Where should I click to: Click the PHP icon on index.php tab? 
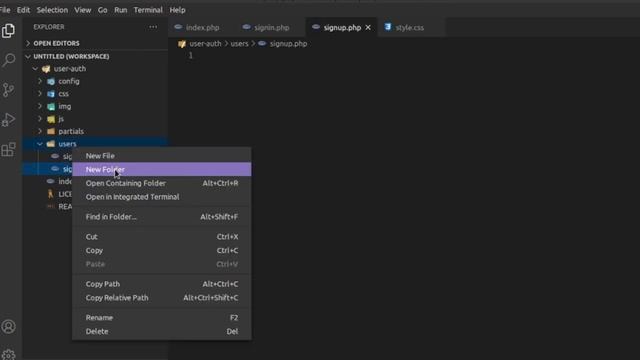tap(178, 27)
